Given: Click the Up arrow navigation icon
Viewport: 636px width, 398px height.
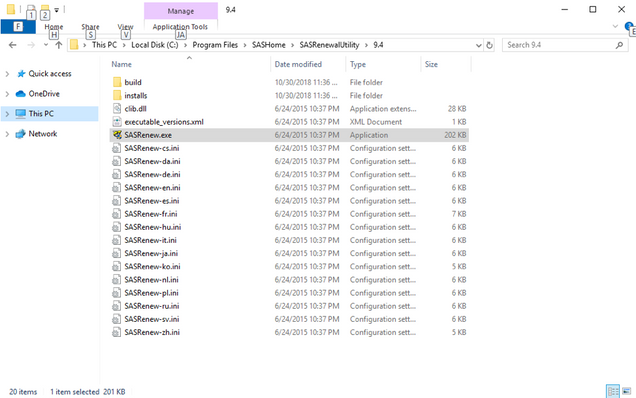Looking at the screenshot, I should tap(59, 45).
